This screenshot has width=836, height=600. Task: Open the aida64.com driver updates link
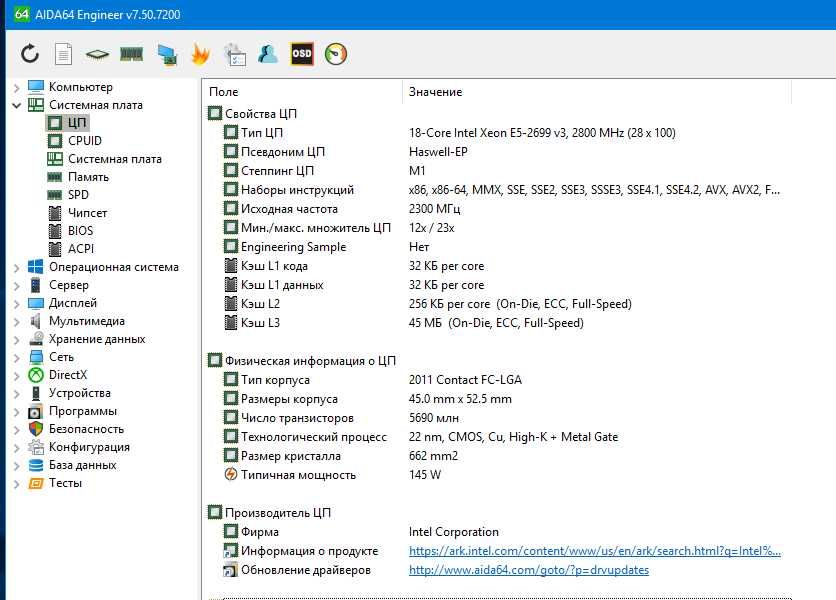529,570
